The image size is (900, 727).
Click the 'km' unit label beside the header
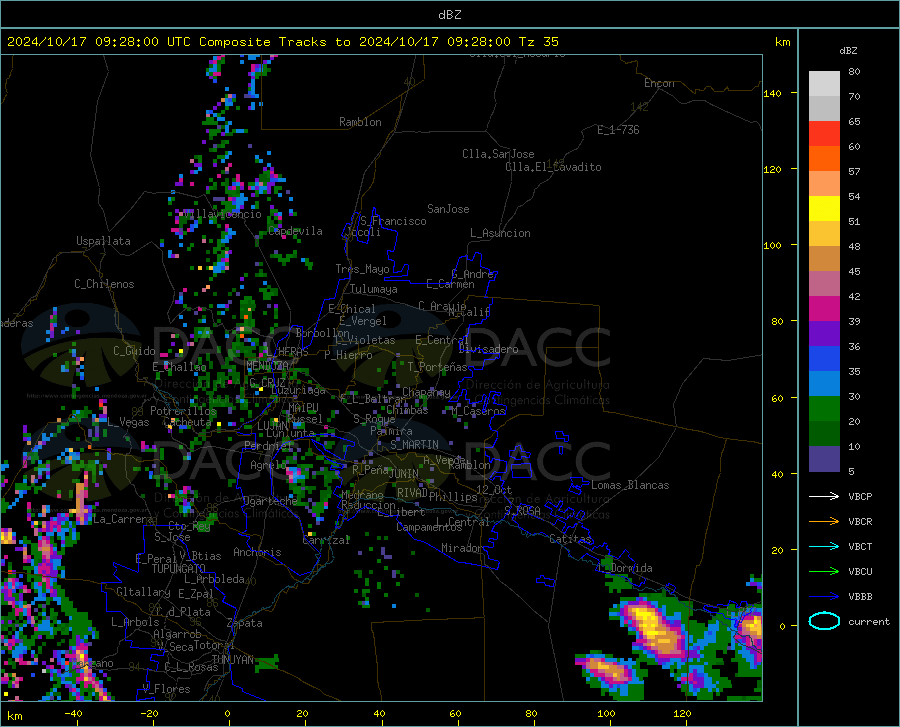pos(782,42)
